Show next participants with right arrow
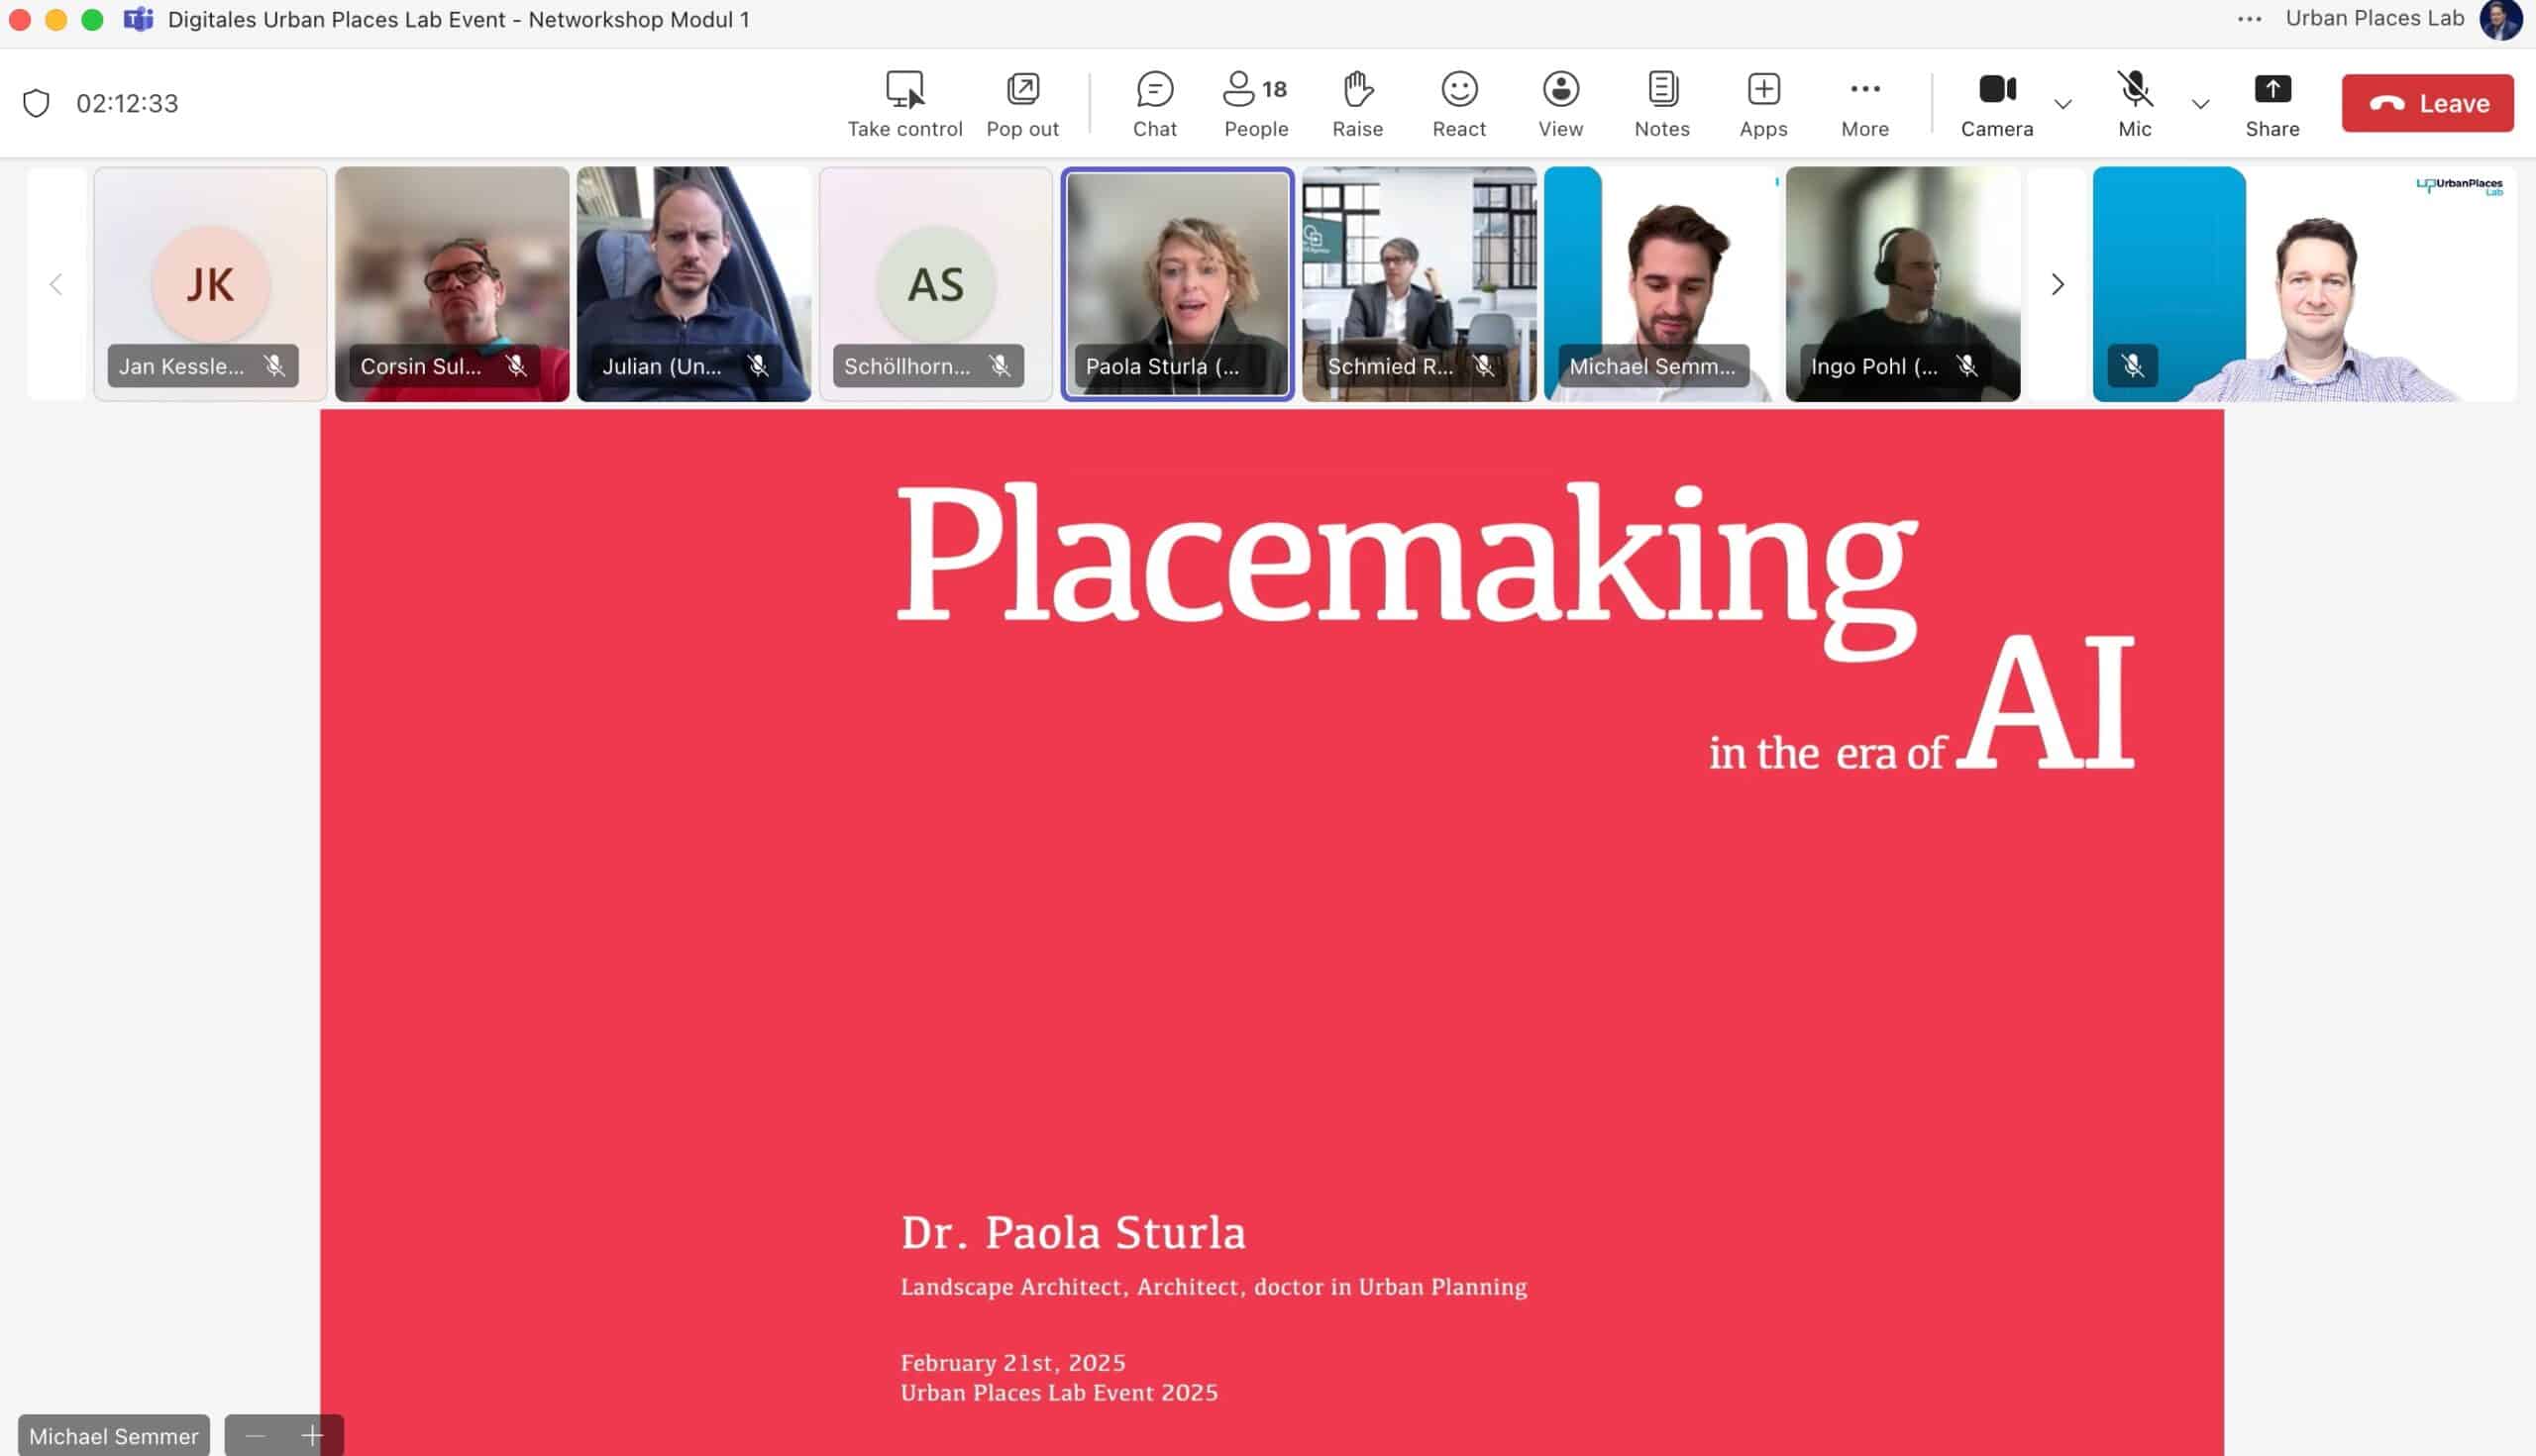This screenshot has width=2536, height=1456. [2057, 285]
